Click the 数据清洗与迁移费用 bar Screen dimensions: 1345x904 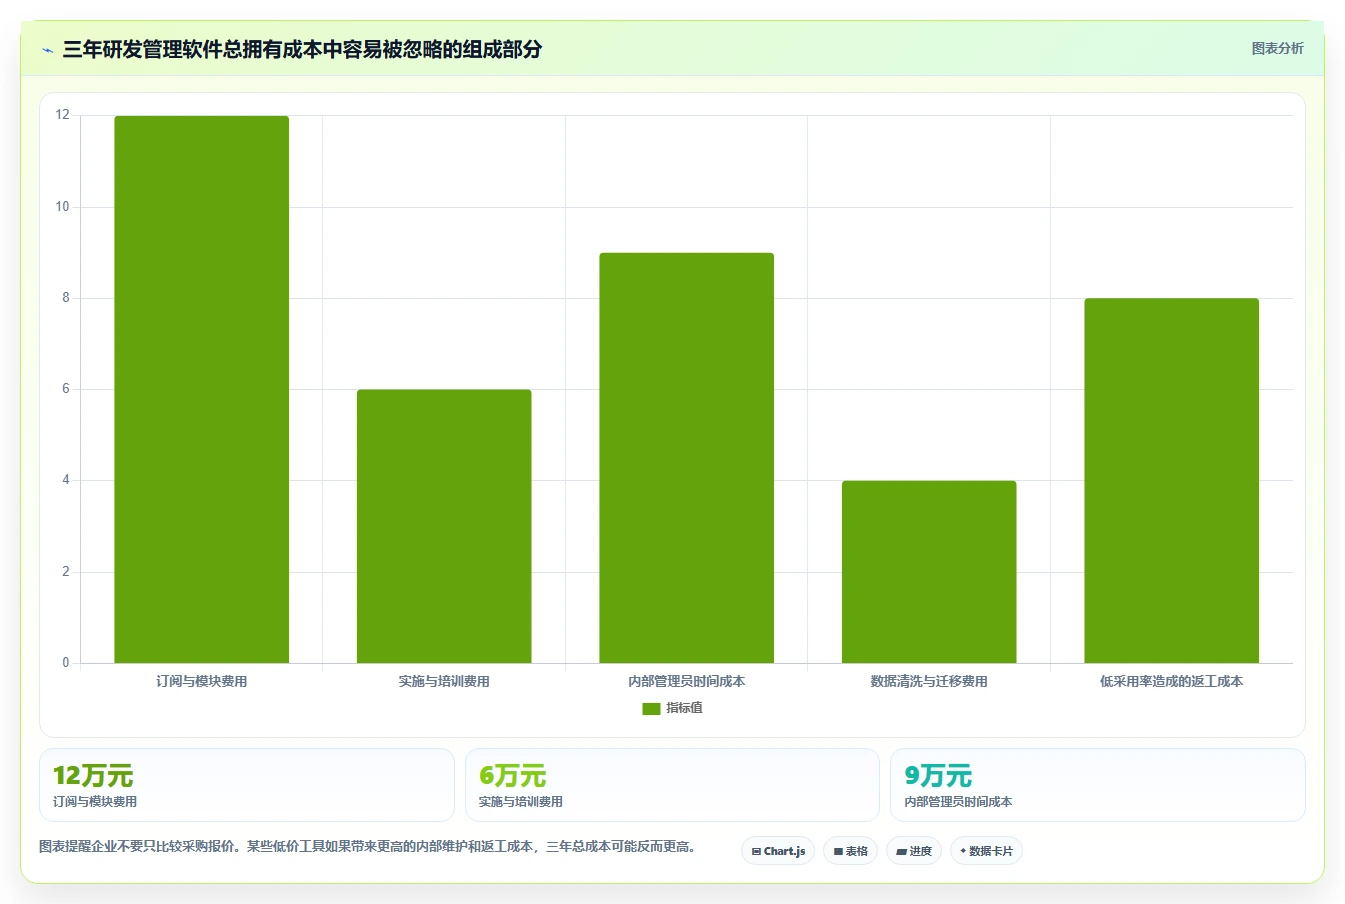coord(929,572)
